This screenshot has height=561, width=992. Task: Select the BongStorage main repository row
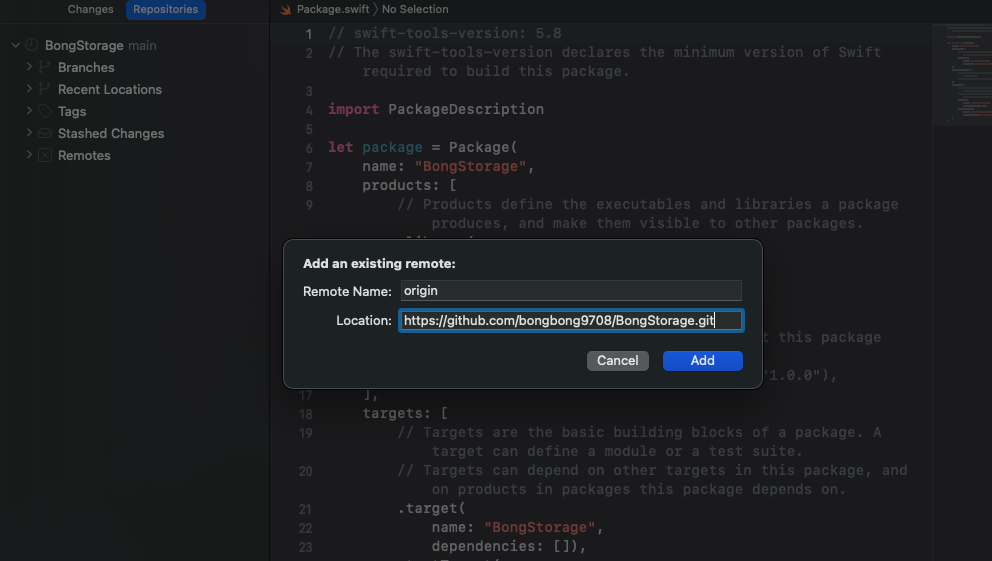tap(135, 46)
